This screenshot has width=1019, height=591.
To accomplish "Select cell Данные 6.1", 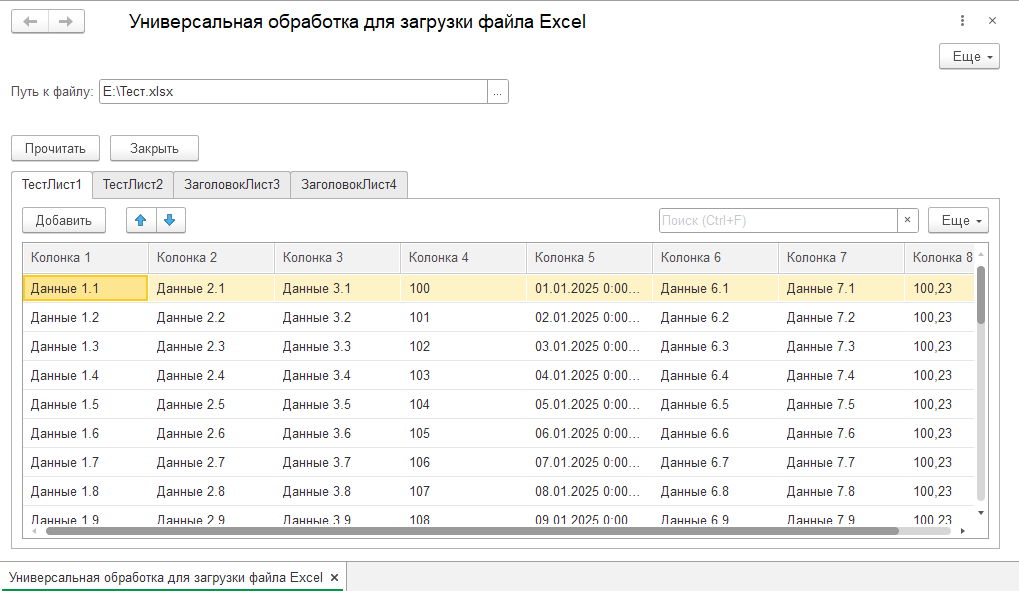I will tap(716, 288).
